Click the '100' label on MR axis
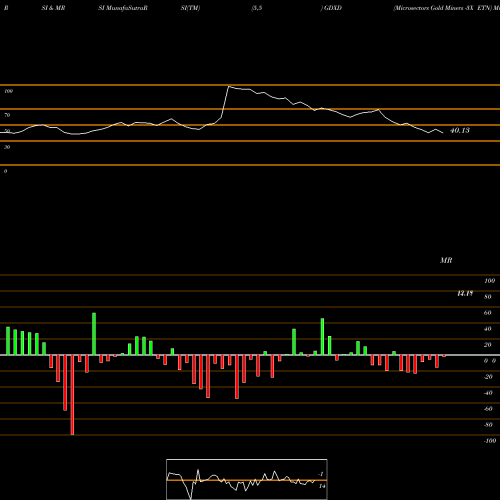The height and width of the screenshot is (500, 500). pos(489,281)
